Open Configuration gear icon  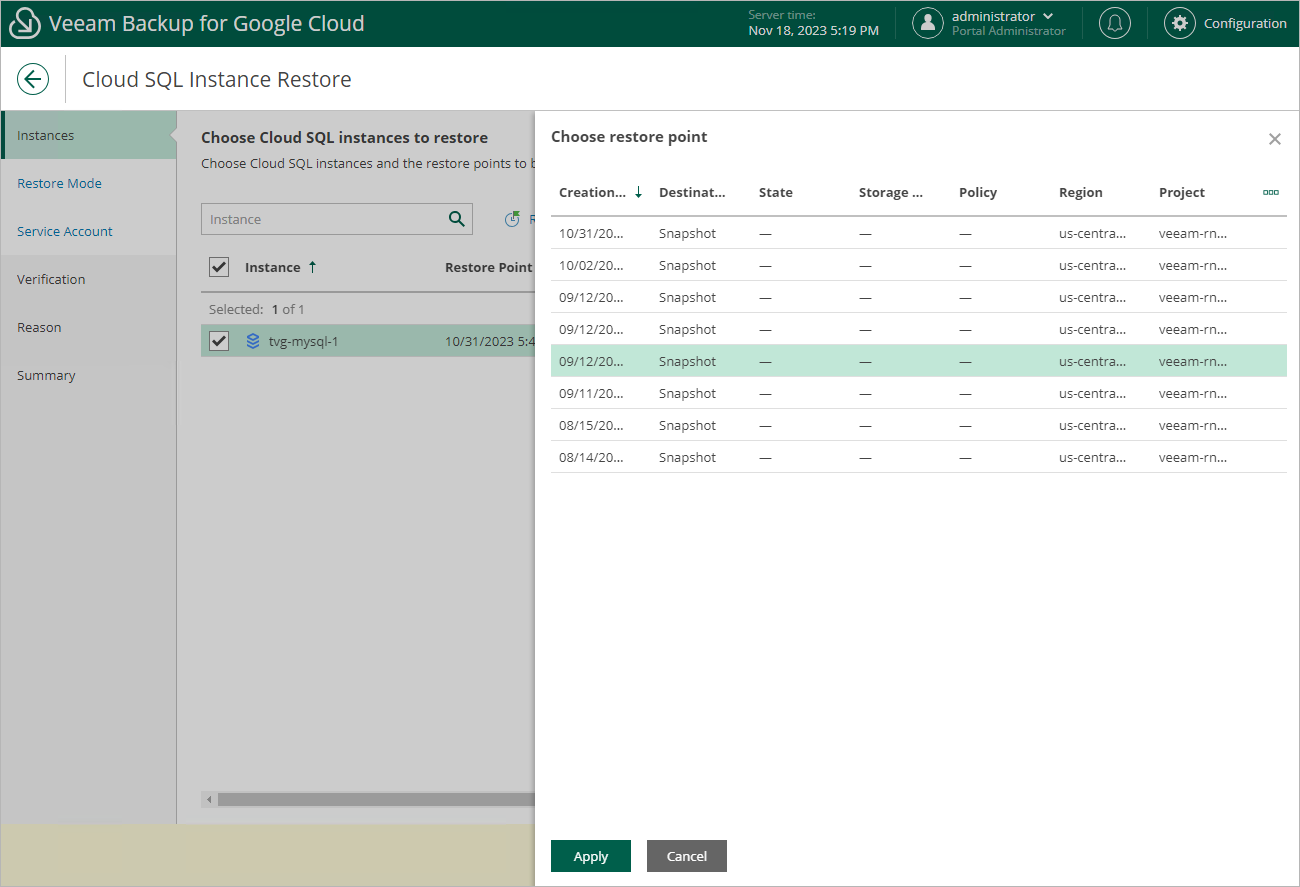1180,23
